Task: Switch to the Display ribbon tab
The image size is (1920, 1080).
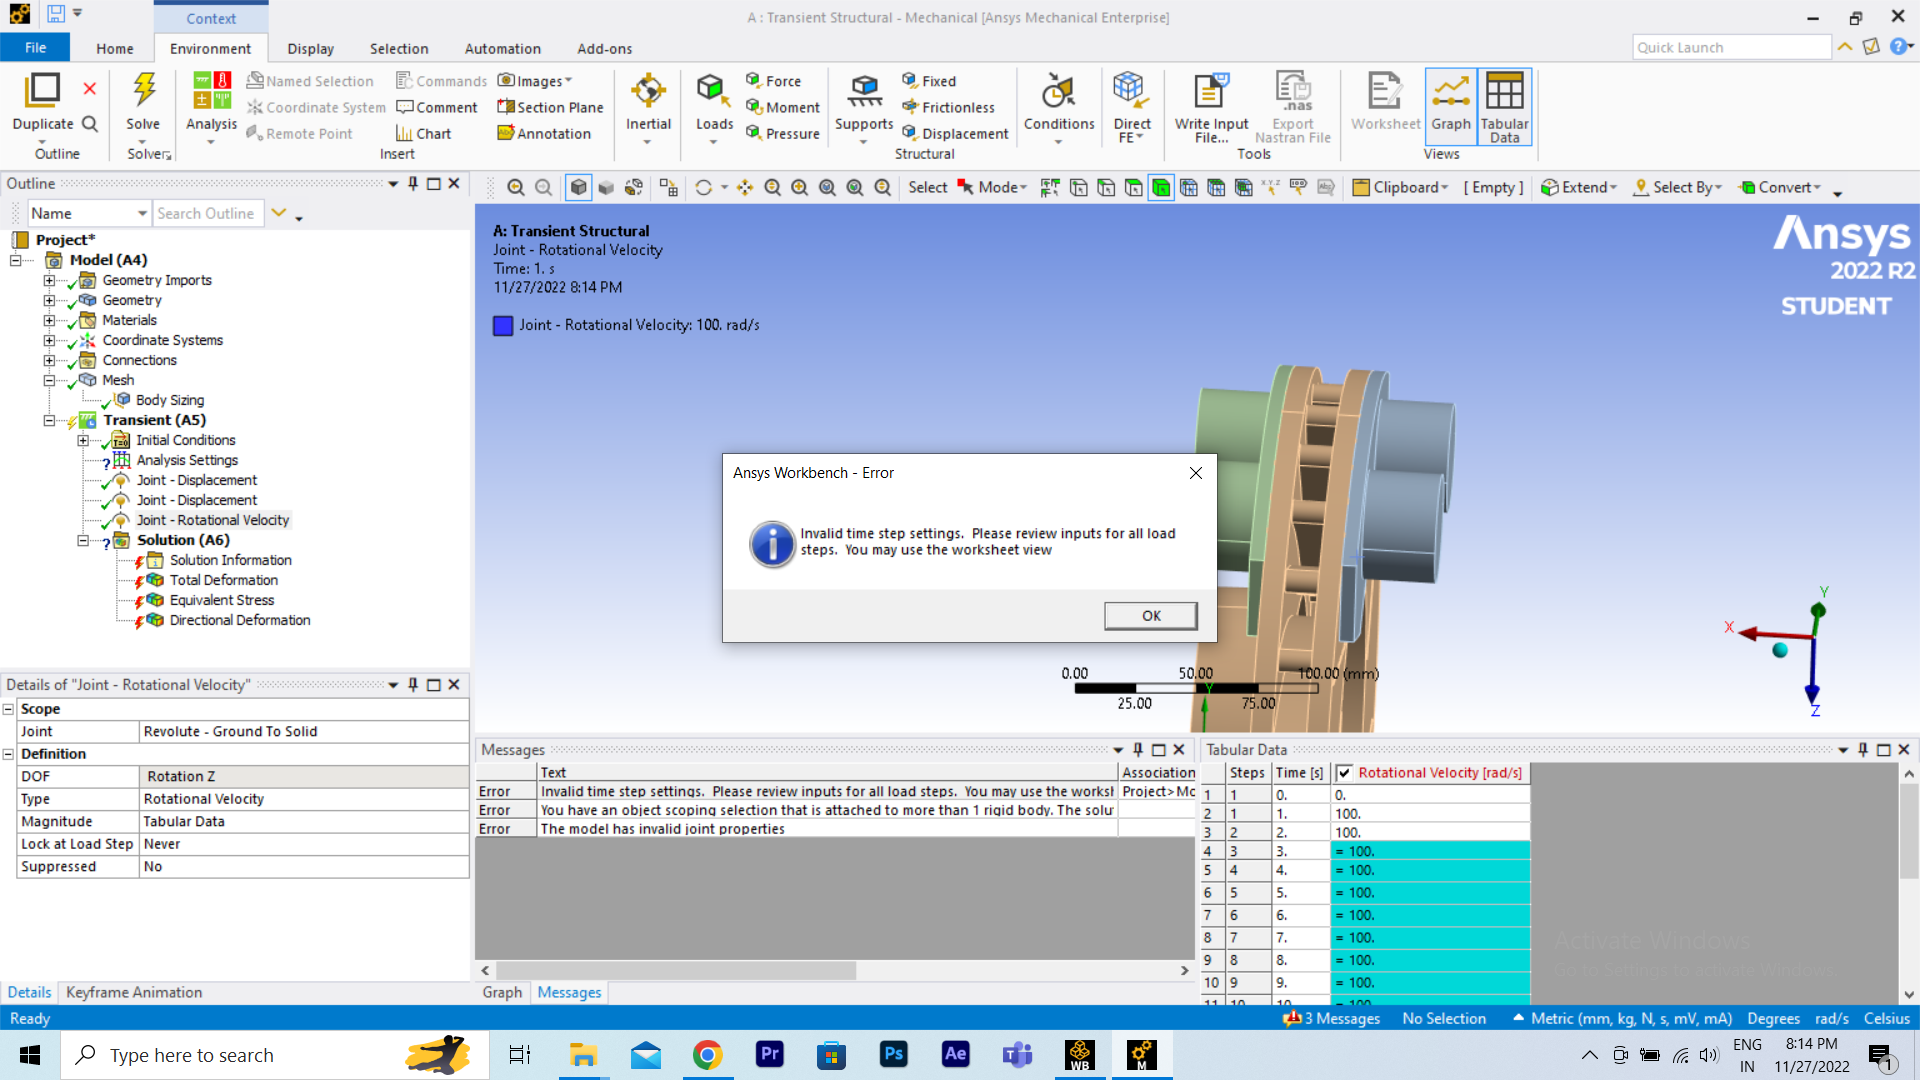Action: click(x=310, y=48)
